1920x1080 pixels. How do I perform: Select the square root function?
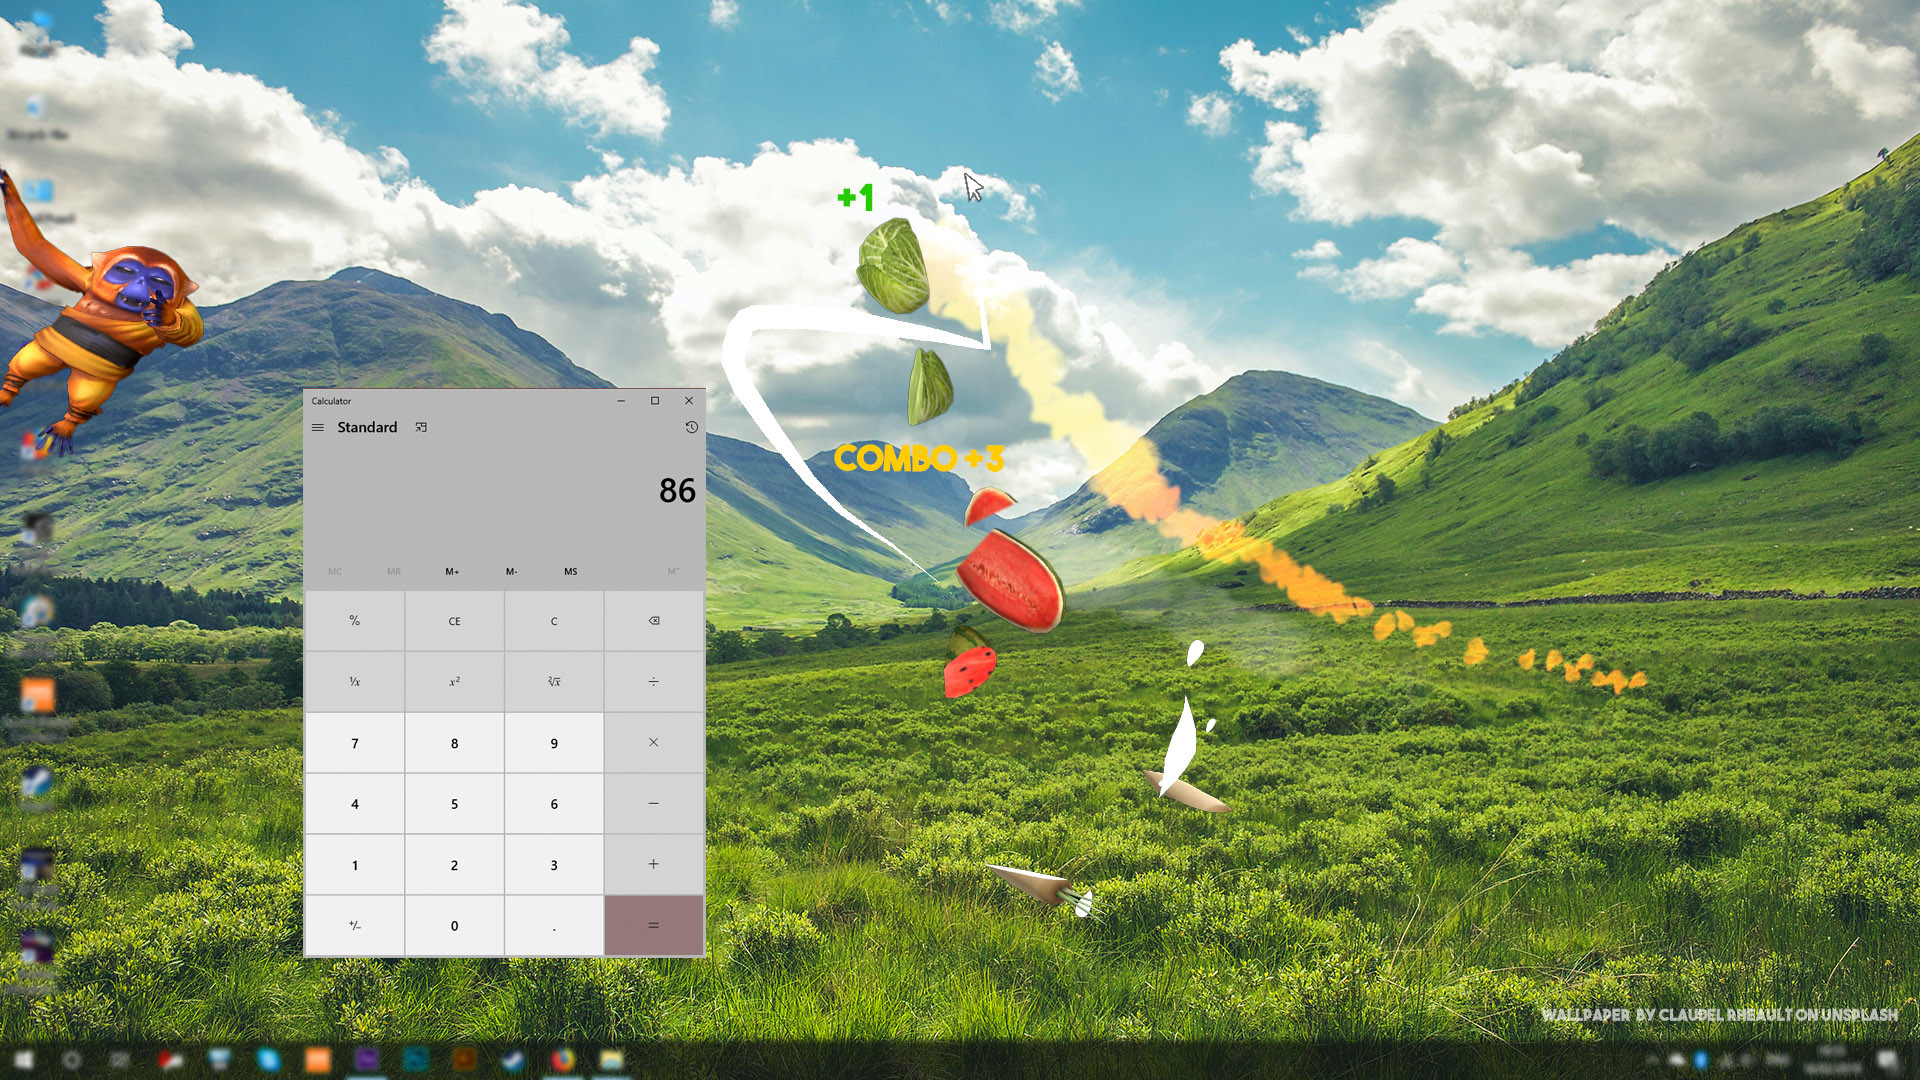click(x=554, y=681)
